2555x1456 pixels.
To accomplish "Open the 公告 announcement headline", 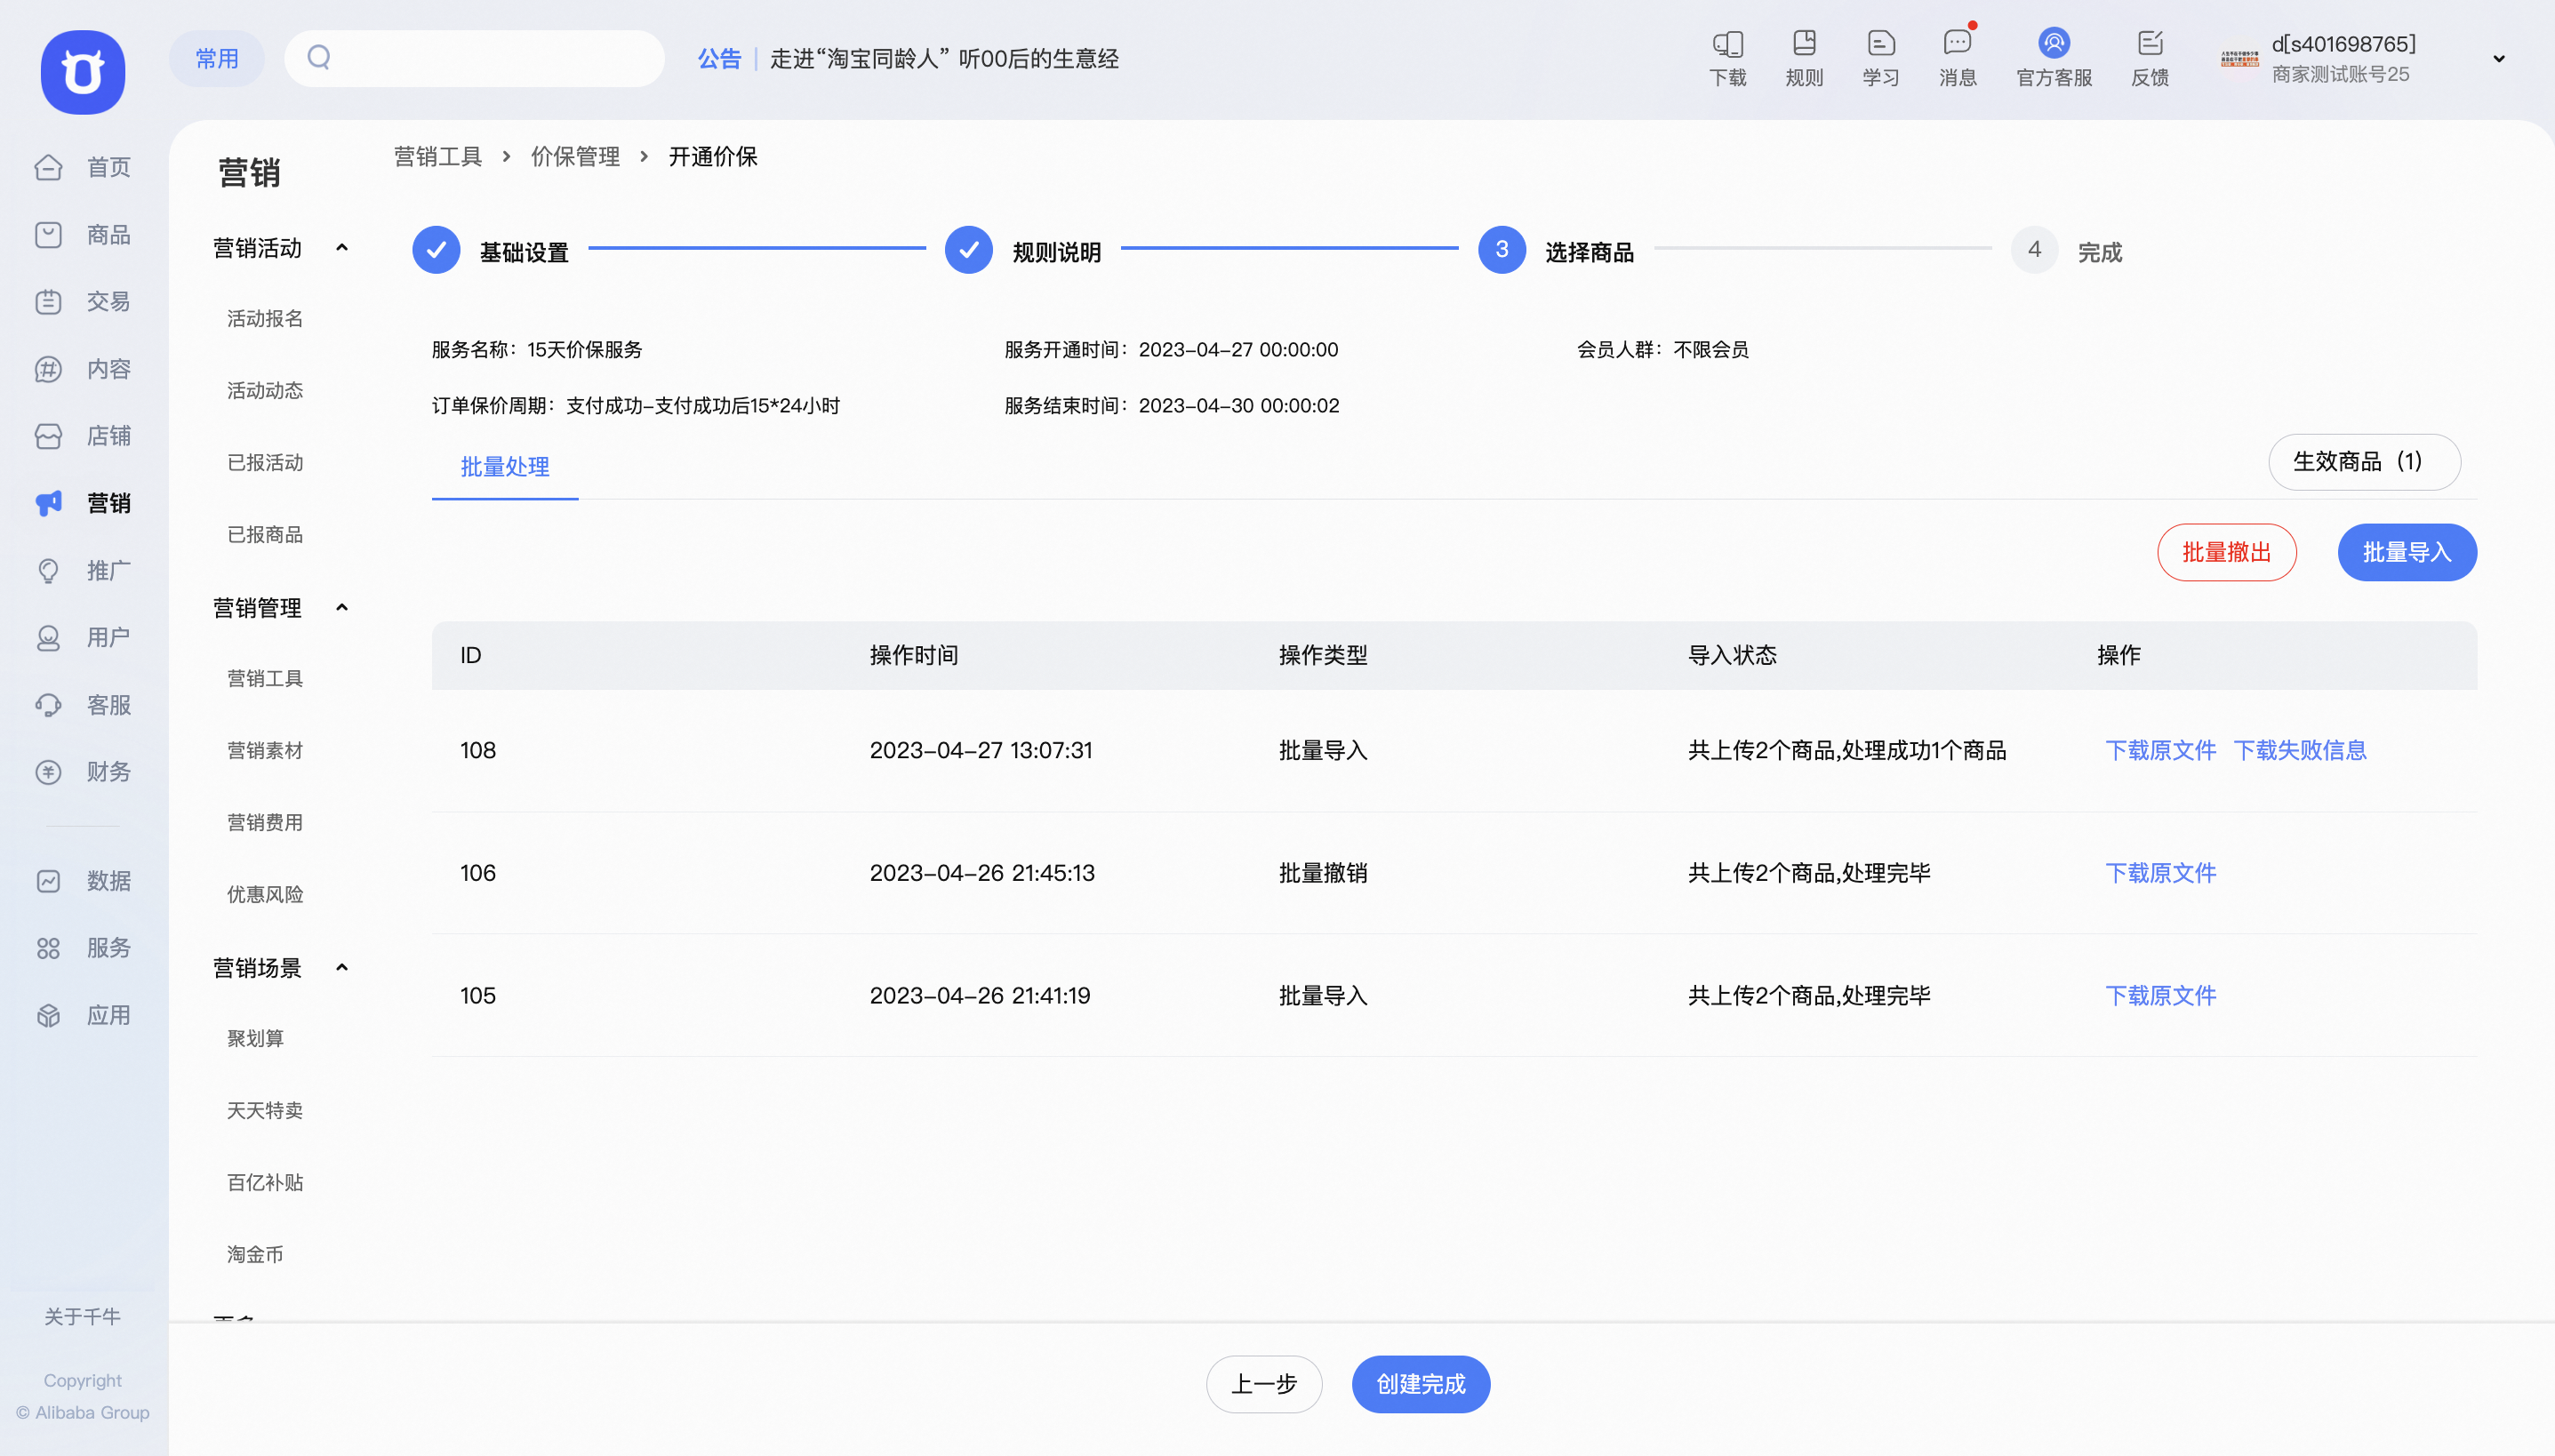I will 944,59.
